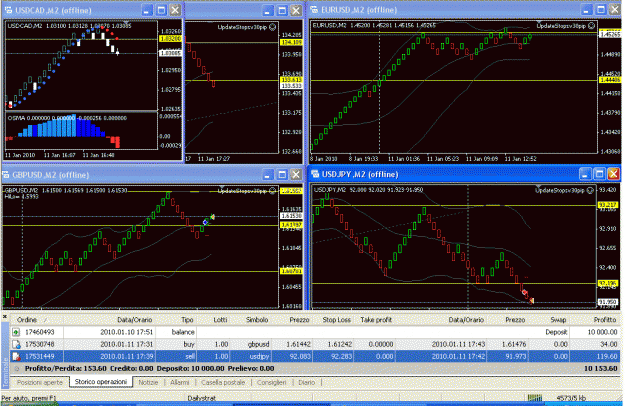This screenshot has width=625, height=406.
Task: Maximize the EURUSD,M2 chart window
Action: tap(600, 10)
